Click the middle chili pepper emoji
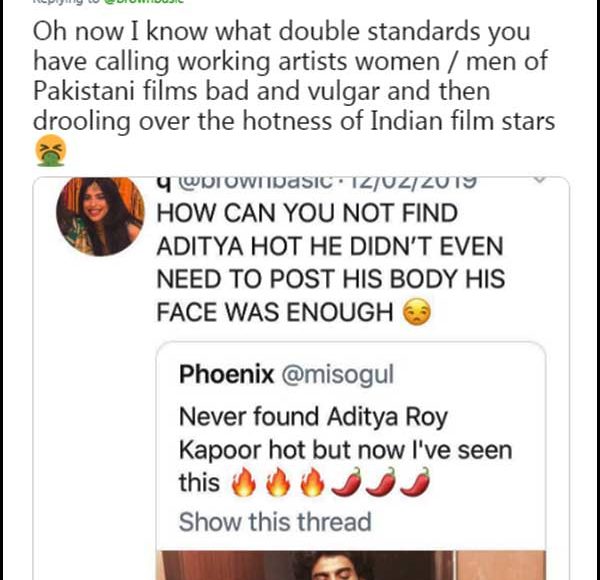This screenshot has width=600, height=580. click(x=383, y=484)
